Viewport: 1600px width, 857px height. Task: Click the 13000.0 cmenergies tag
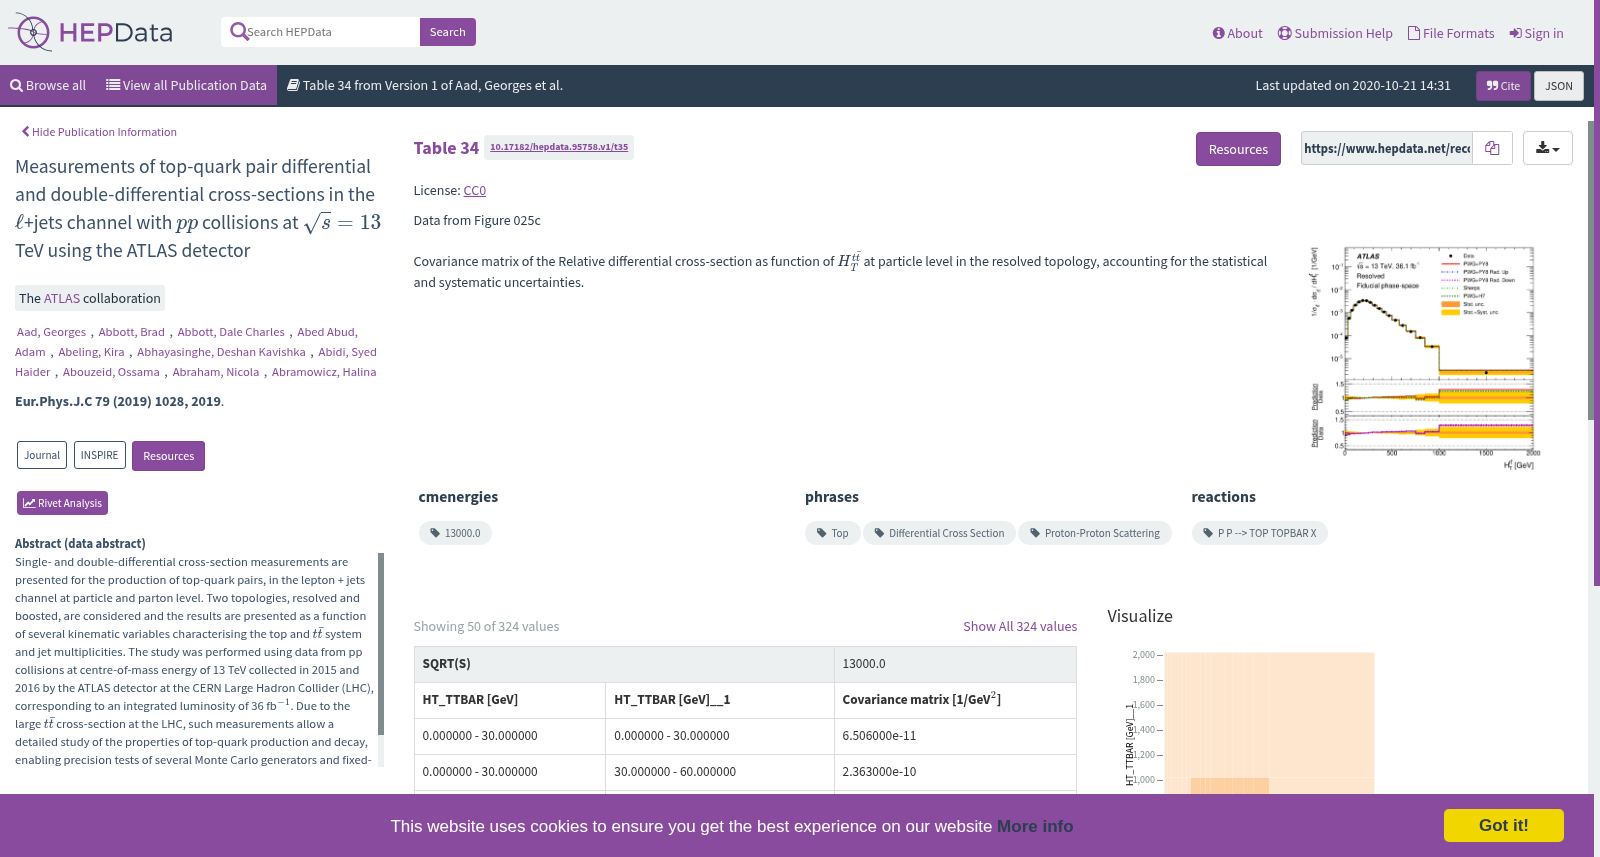(455, 533)
